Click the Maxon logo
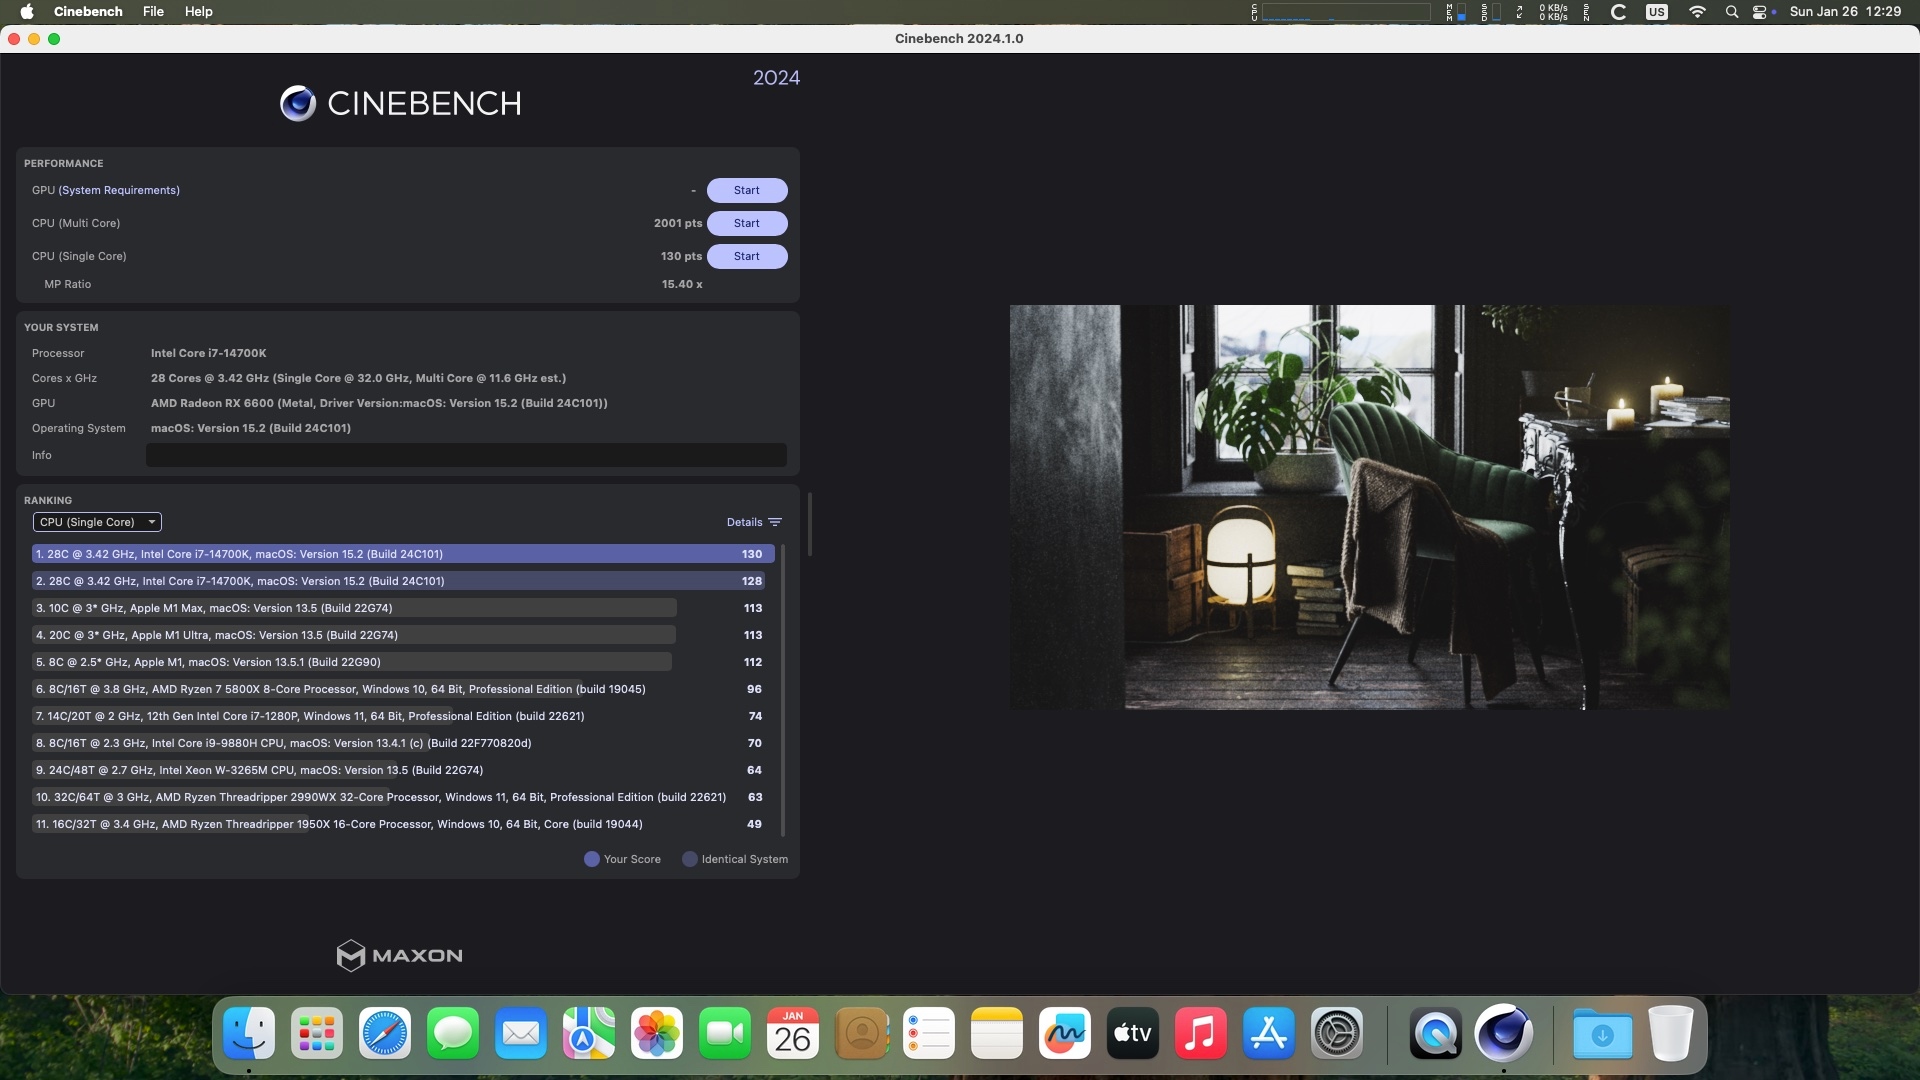This screenshot has height=1080, width=1920. (x=400, y=956)
